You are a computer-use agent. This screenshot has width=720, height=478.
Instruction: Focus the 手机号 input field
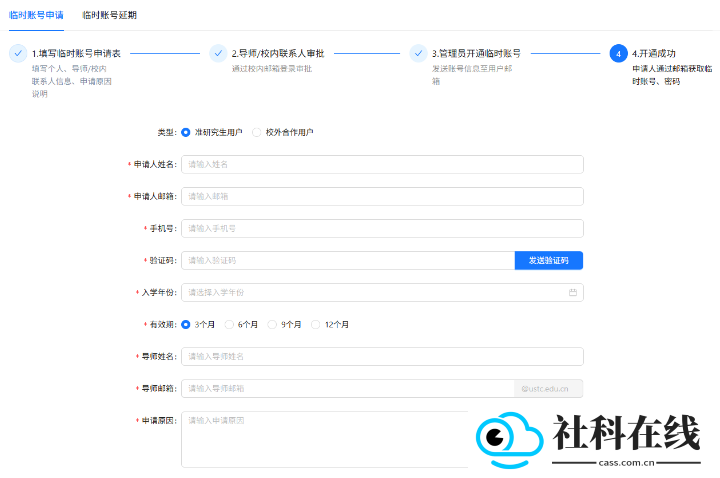382,229
